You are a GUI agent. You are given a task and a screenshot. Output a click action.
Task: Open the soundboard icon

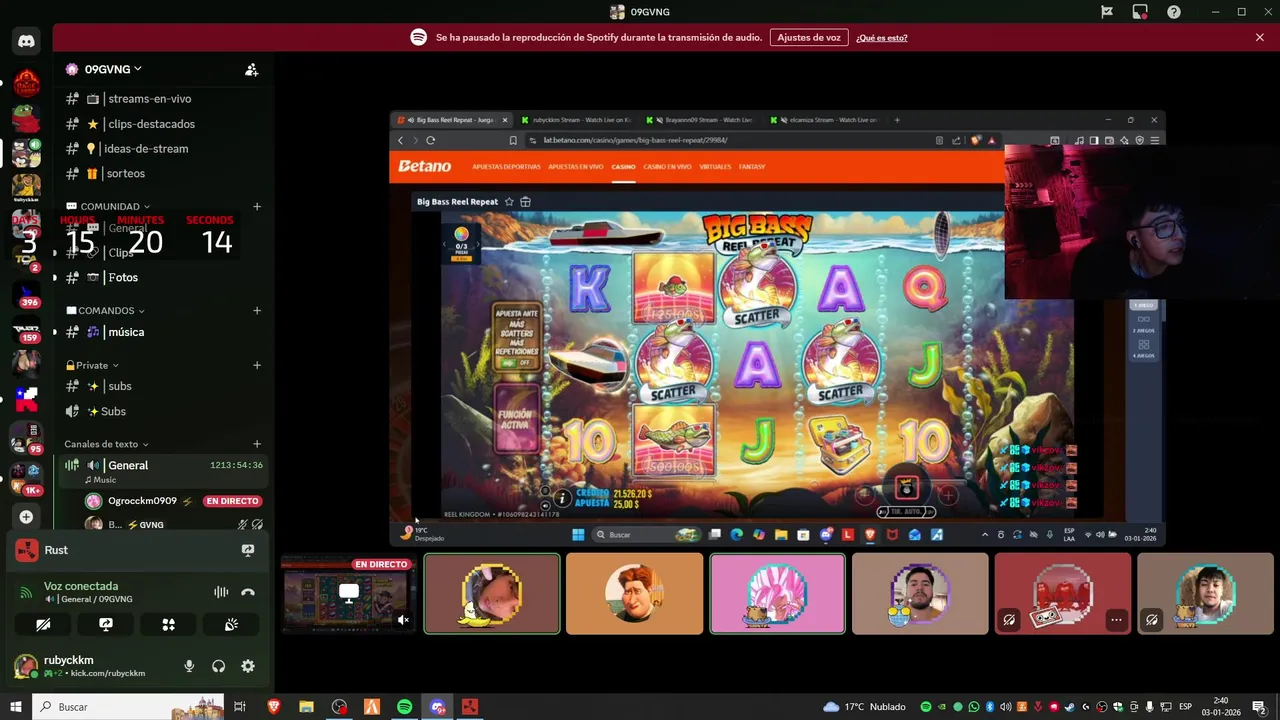point(231,624)
